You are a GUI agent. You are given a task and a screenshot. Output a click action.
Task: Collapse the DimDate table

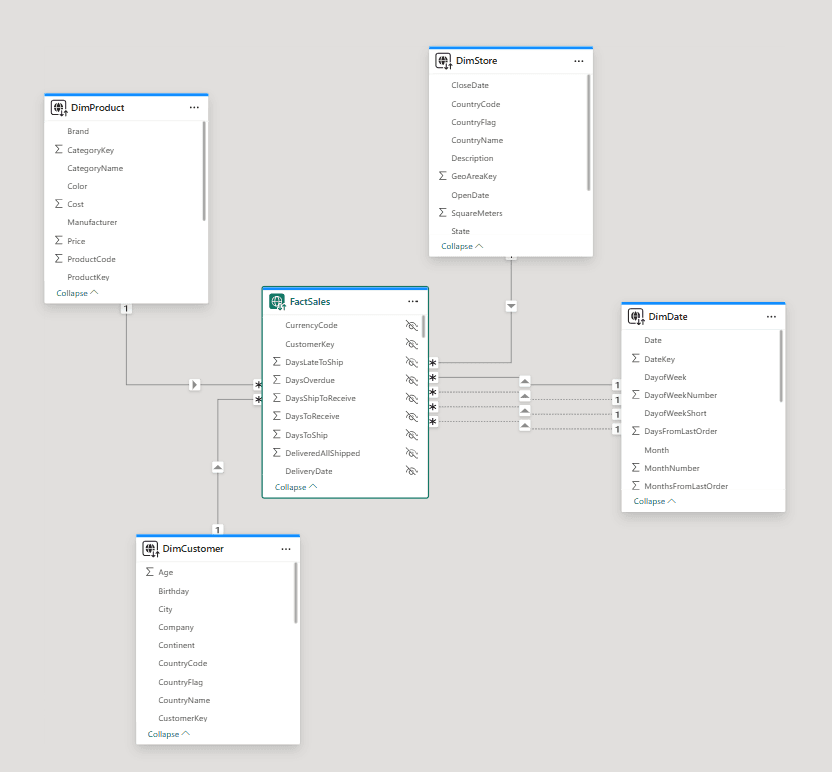tap(655, 501)
